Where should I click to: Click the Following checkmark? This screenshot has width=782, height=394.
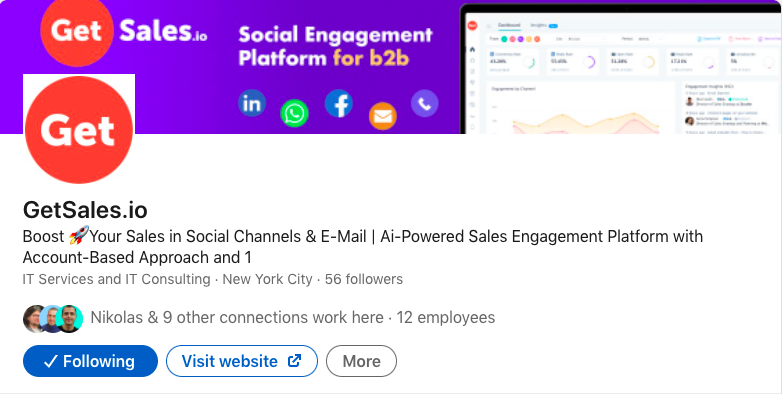coord(50,362)
